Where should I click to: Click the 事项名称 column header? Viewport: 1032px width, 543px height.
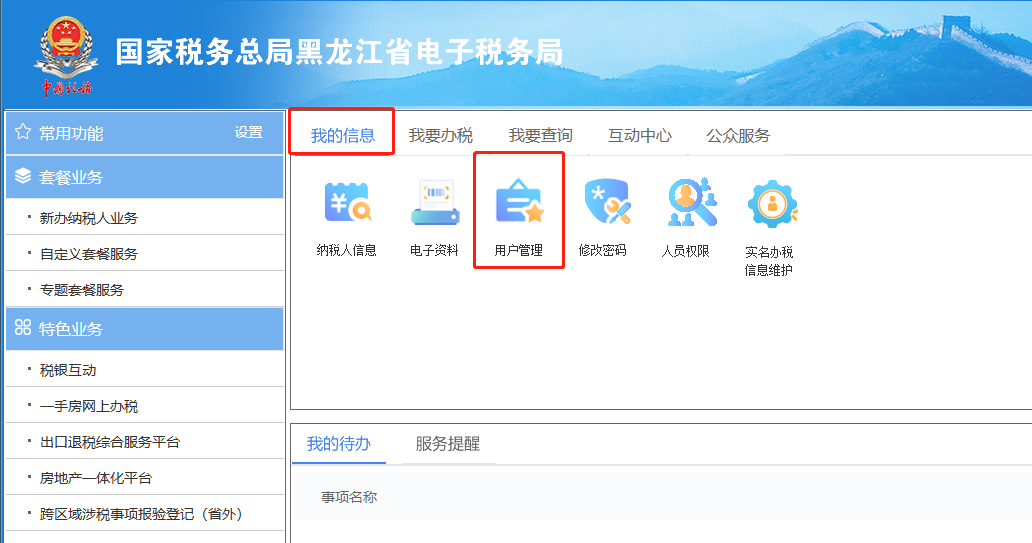tap(349, 497)
